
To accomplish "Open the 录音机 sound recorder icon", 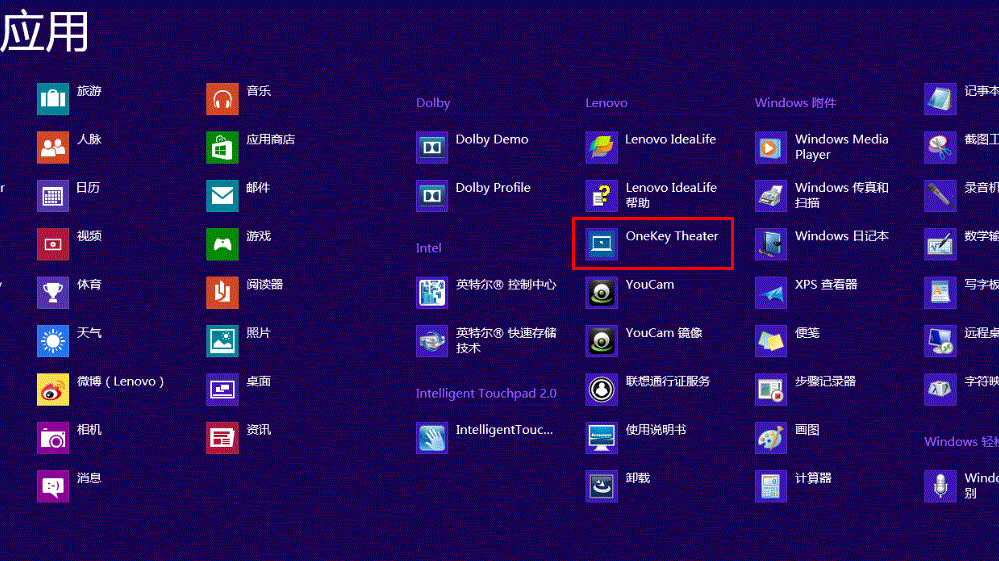I will (940, 195).
